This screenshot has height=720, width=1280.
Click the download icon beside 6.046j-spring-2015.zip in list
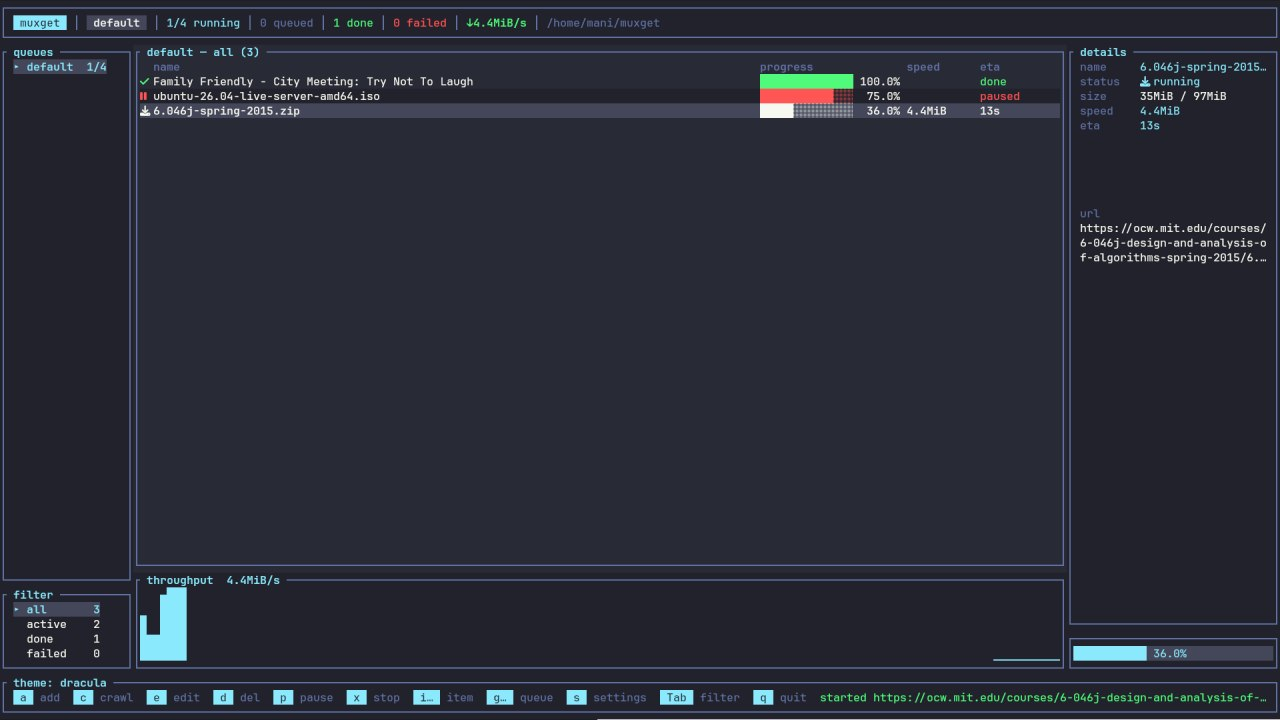[x=144, y=112]
